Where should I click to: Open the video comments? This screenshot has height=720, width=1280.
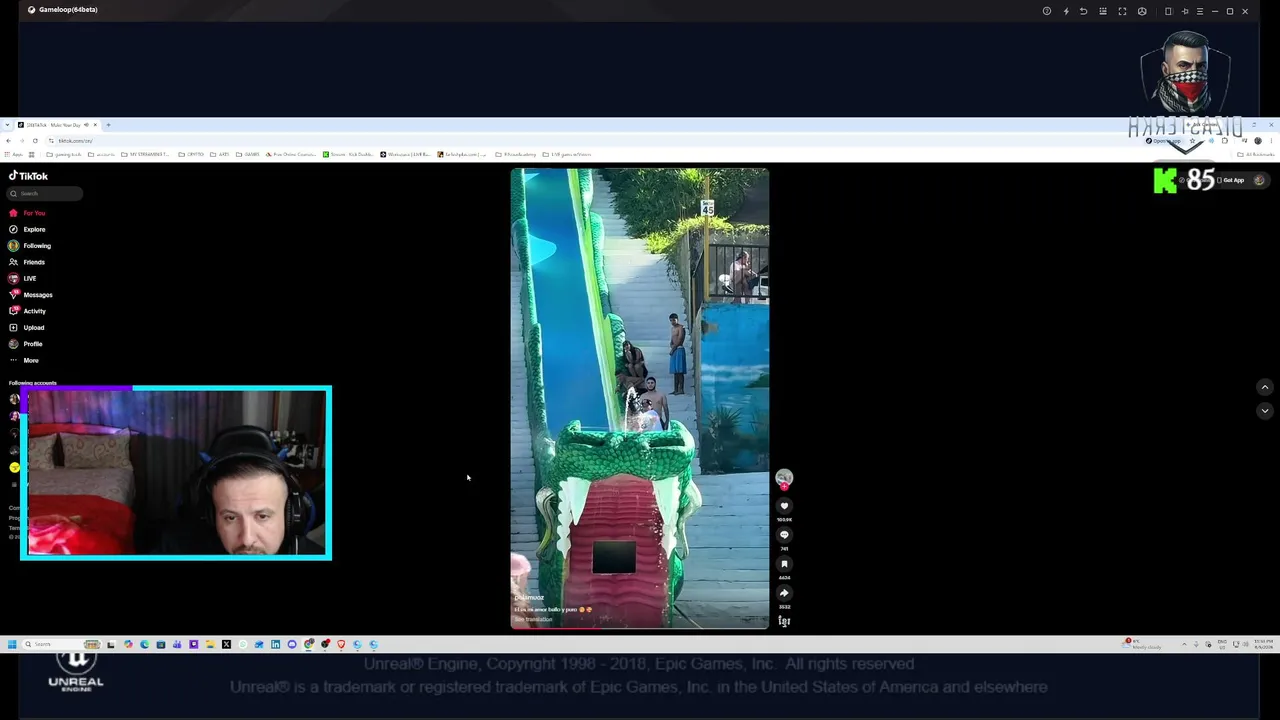(784, 535)
